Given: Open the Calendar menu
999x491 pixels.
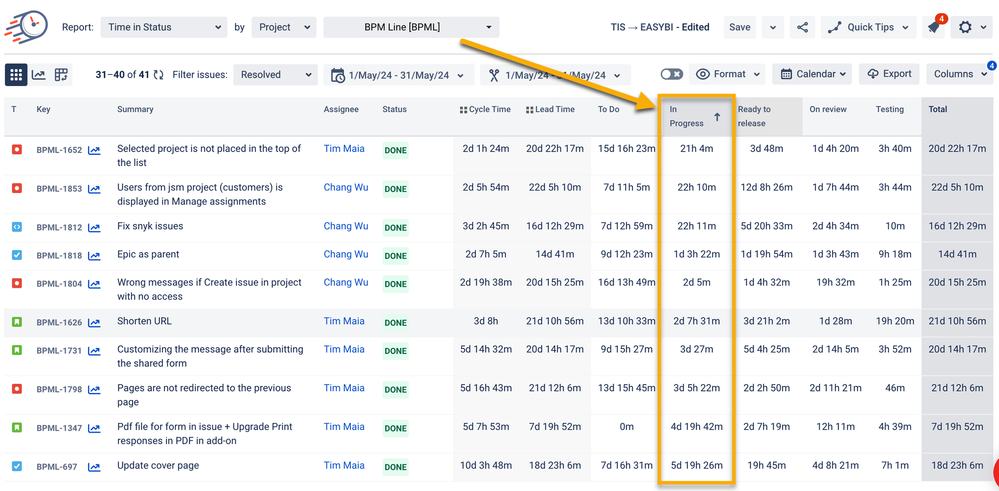Looking at the screenshot, I should pos(814,74).
